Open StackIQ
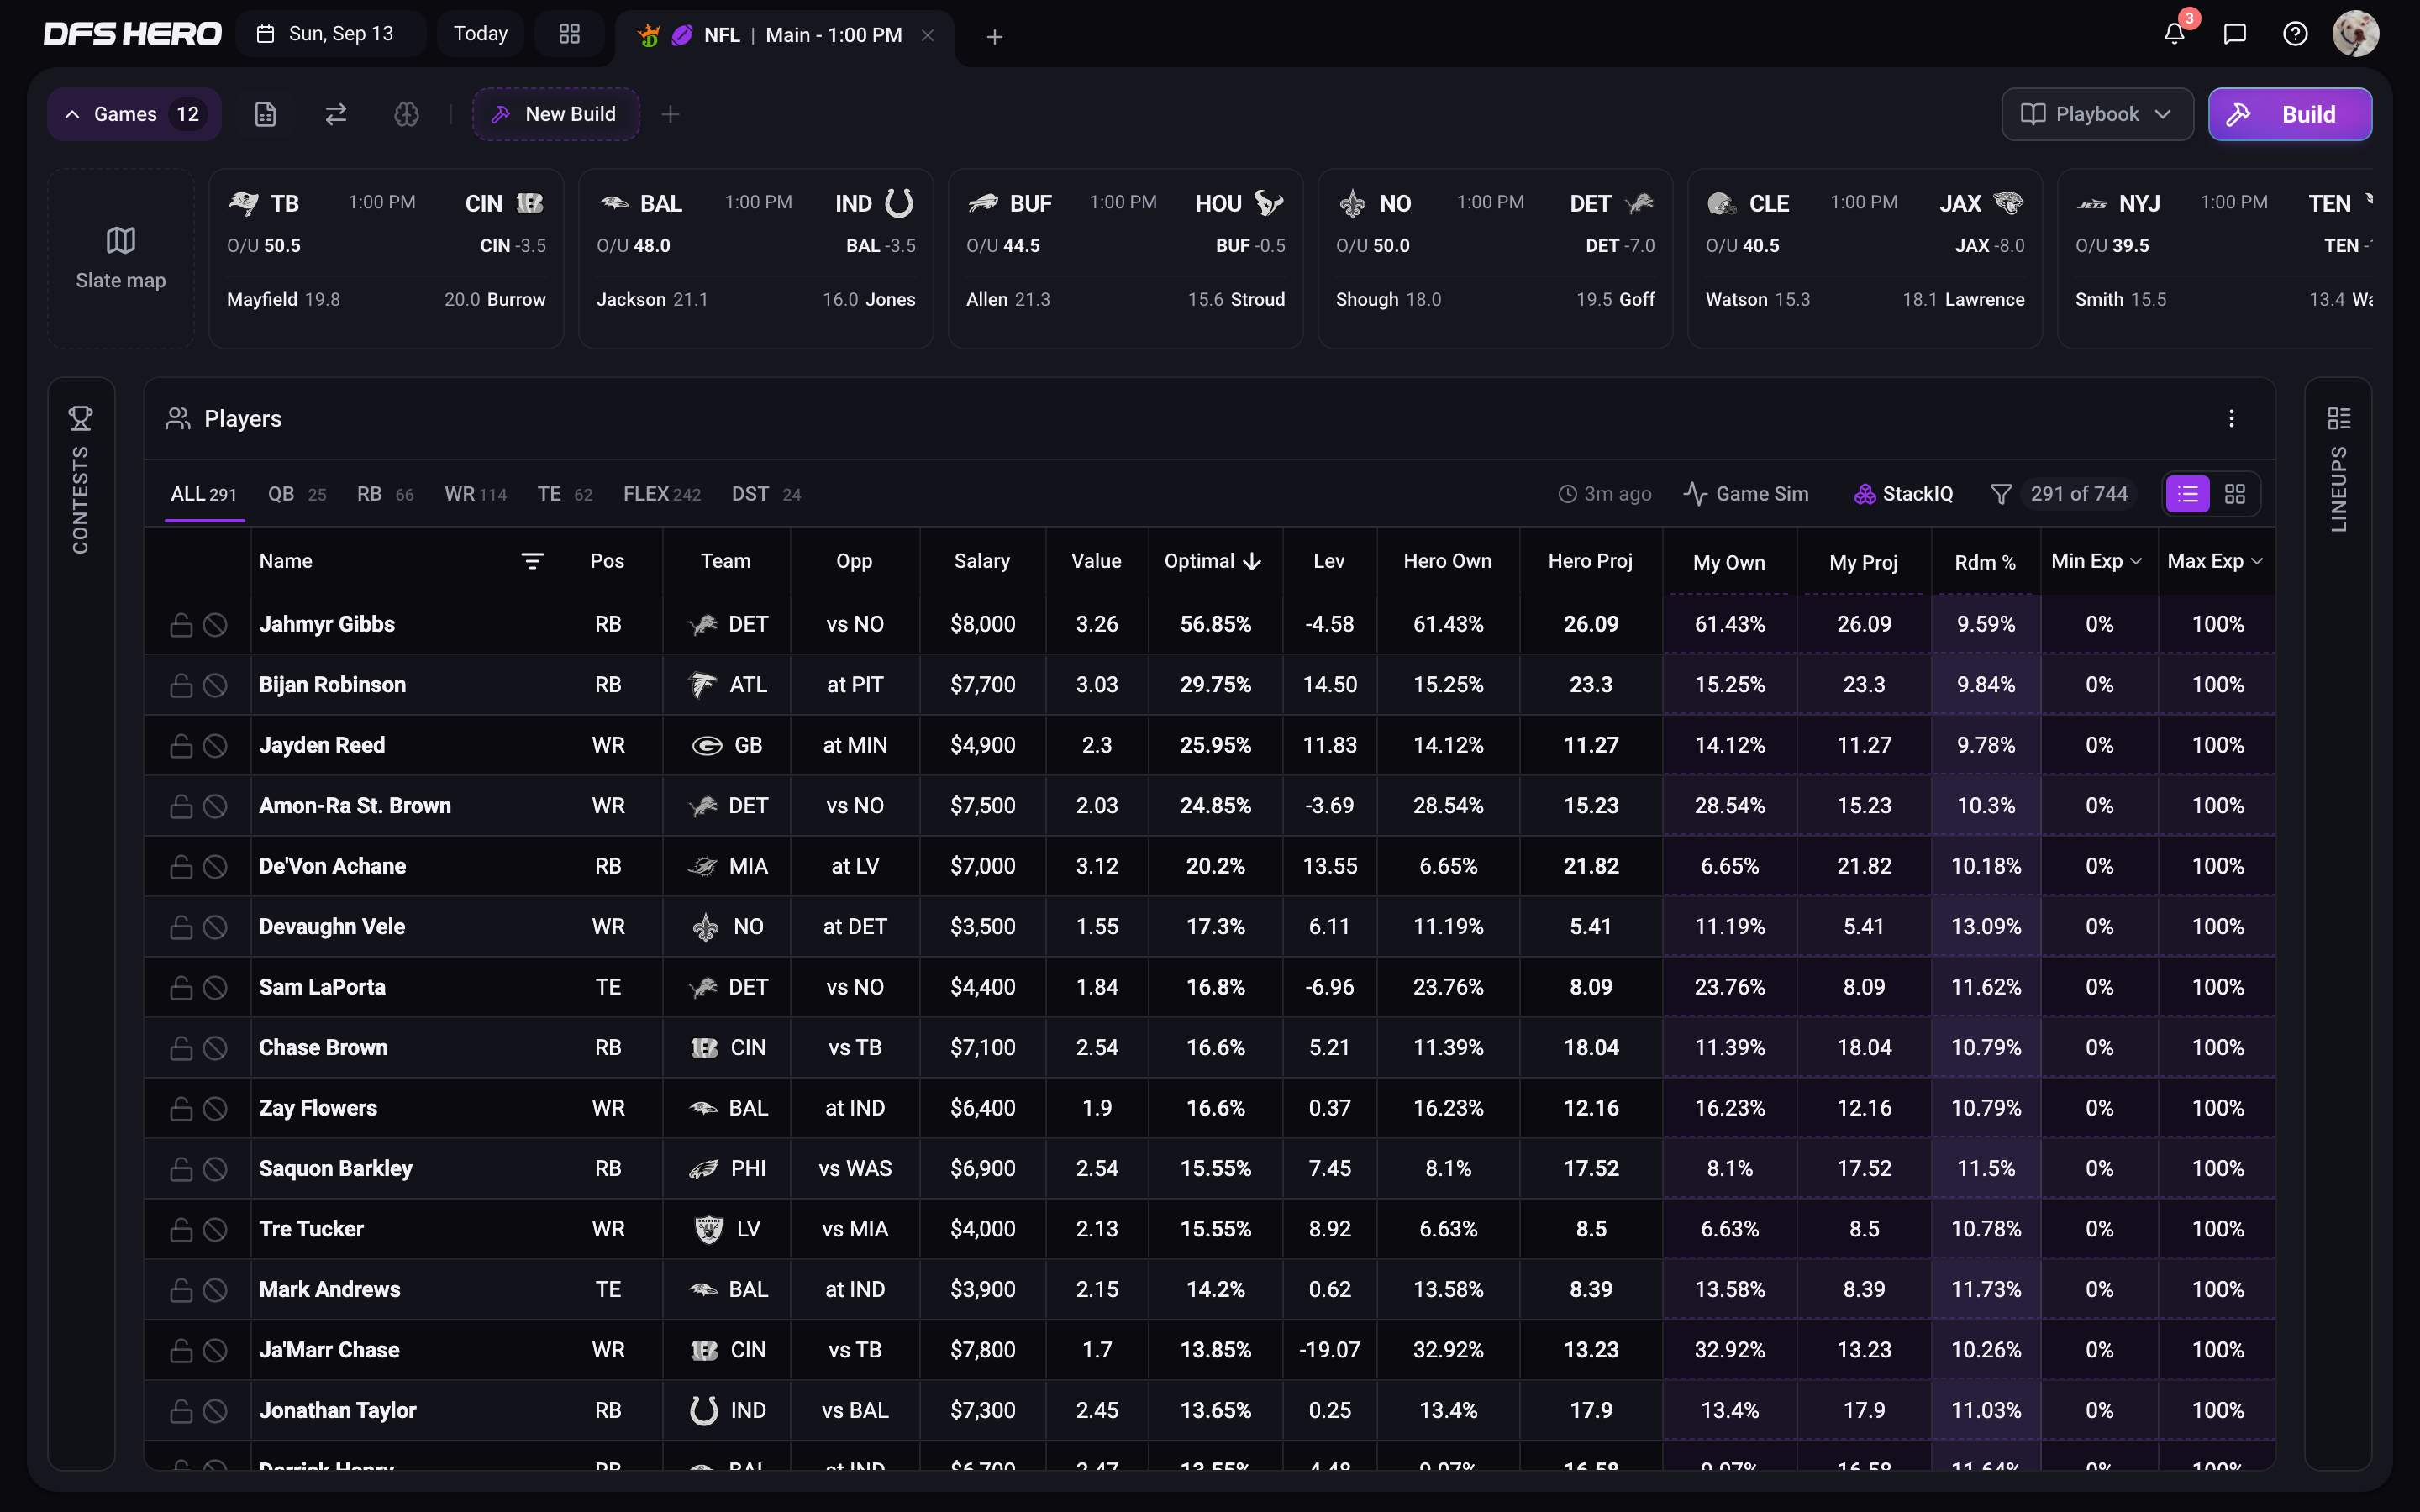 pos(1903,494)
